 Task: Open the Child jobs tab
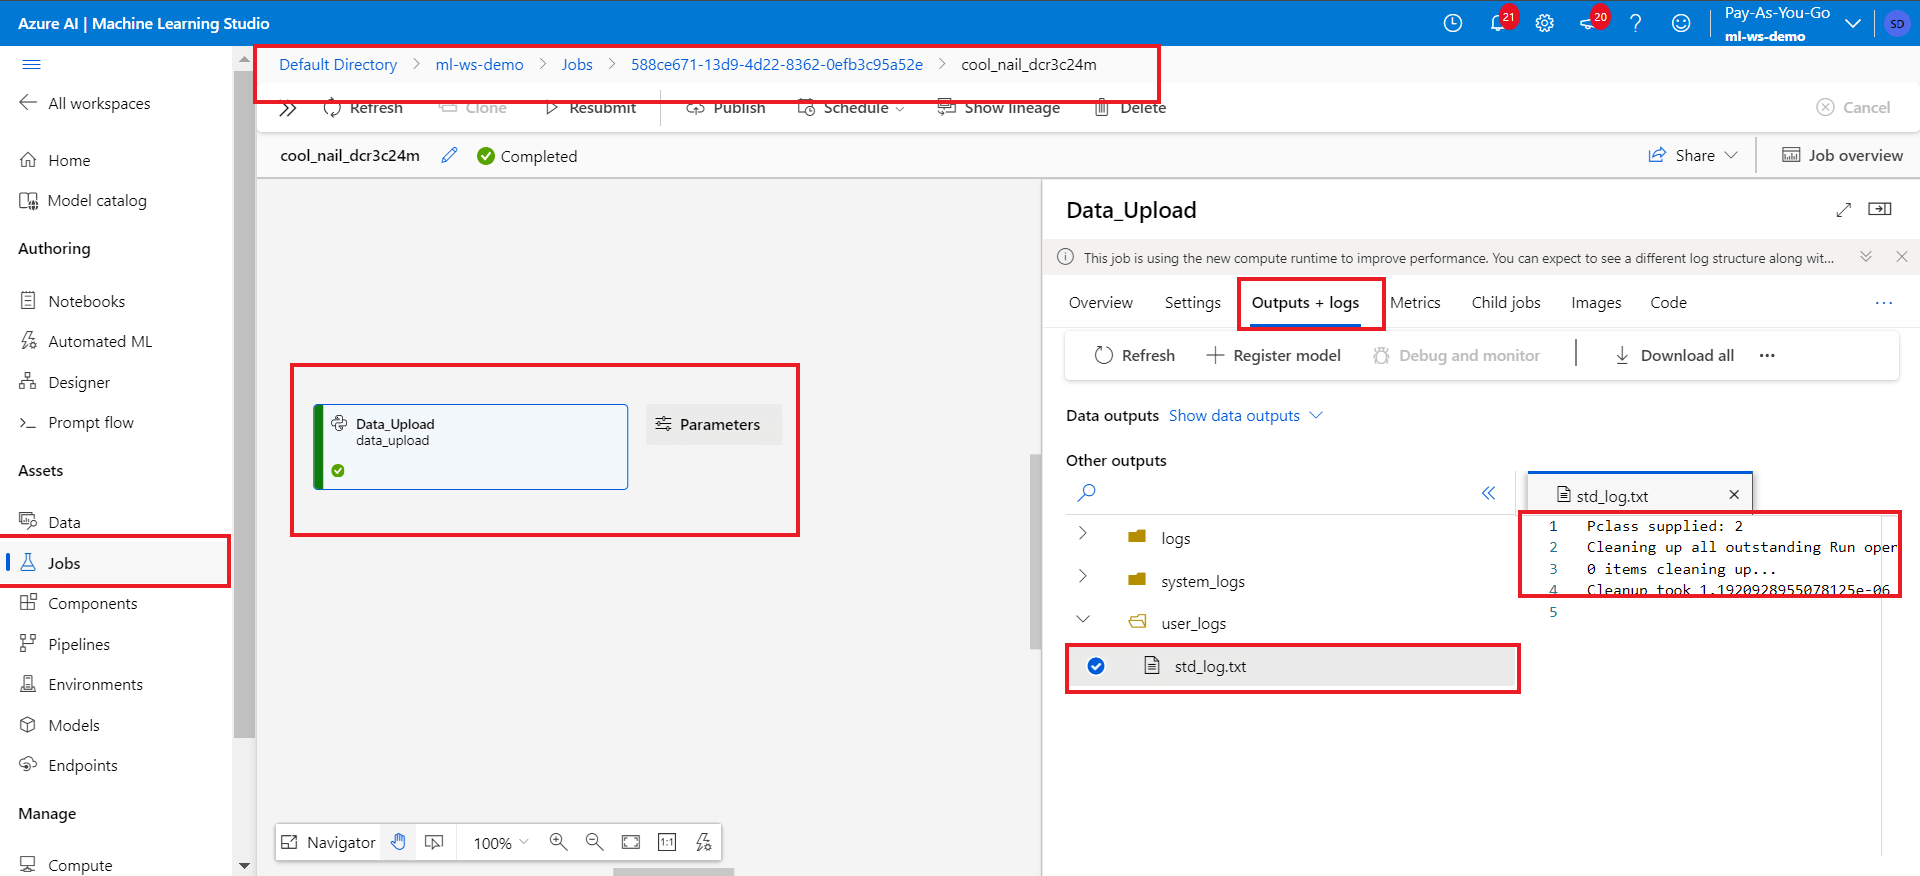[x=1505, y=302]
